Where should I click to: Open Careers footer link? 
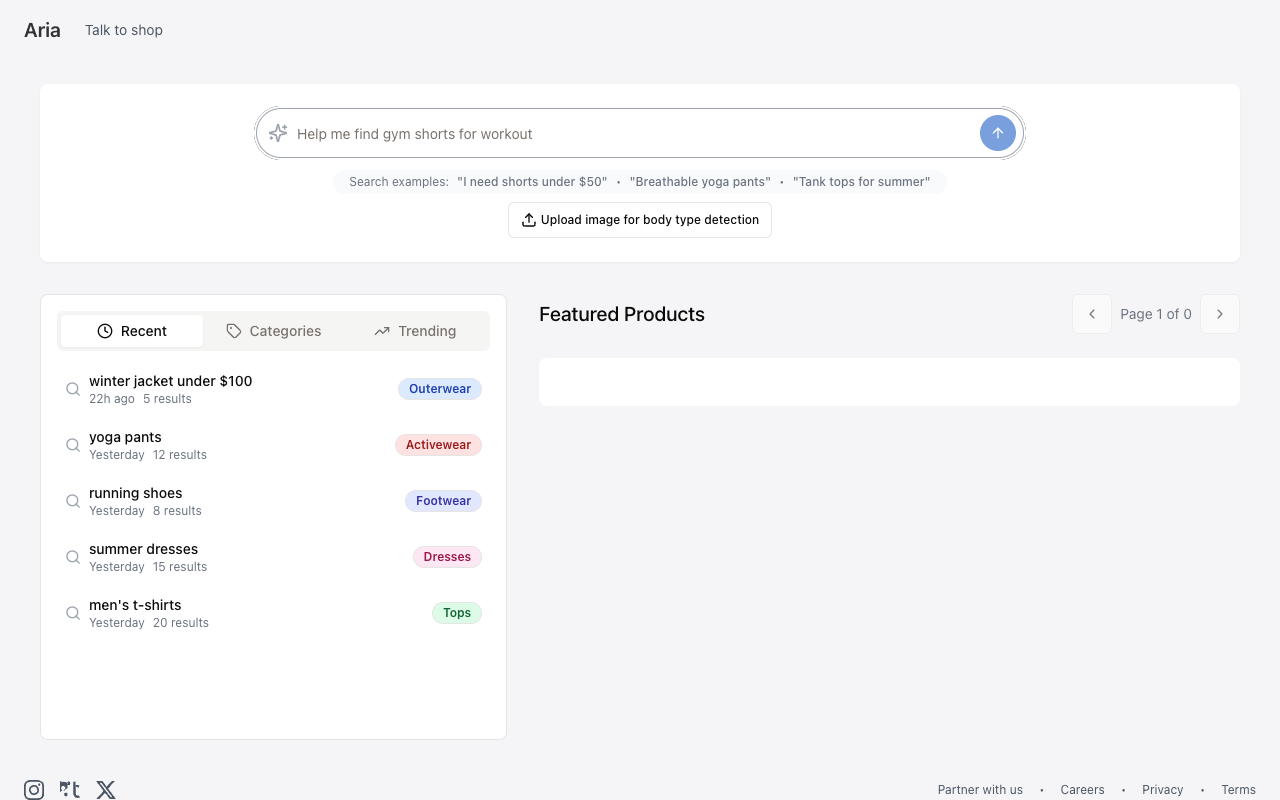(1082, 790)
